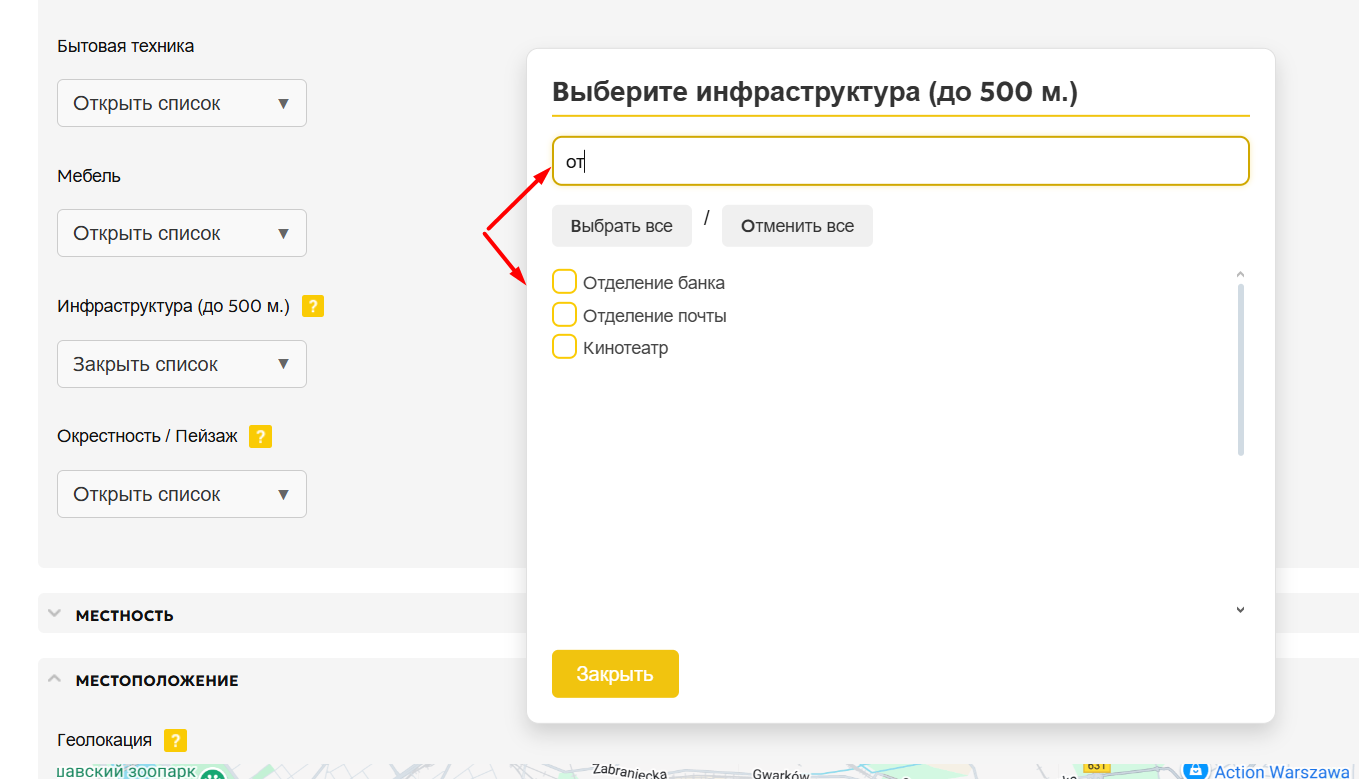The width and height of the screenshot is (1359, 779).
Task: Open the Окрестность / Пейзаж dropdown list
Action: [182, 494]
